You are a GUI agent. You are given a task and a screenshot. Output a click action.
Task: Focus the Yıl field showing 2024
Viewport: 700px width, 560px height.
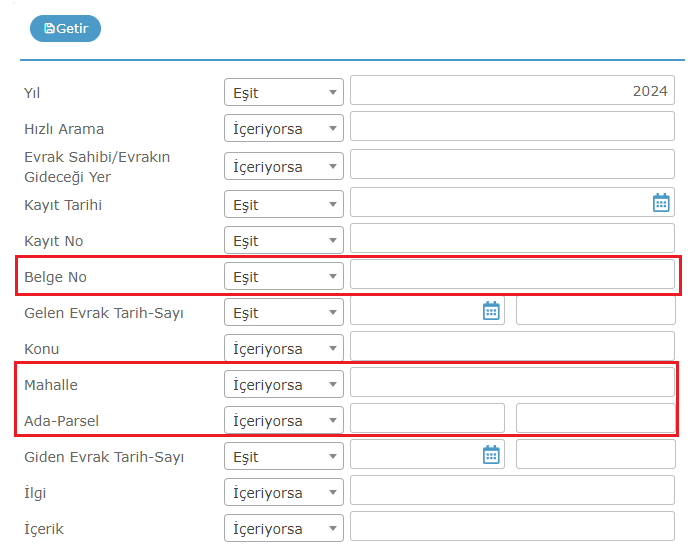(512, 91)
